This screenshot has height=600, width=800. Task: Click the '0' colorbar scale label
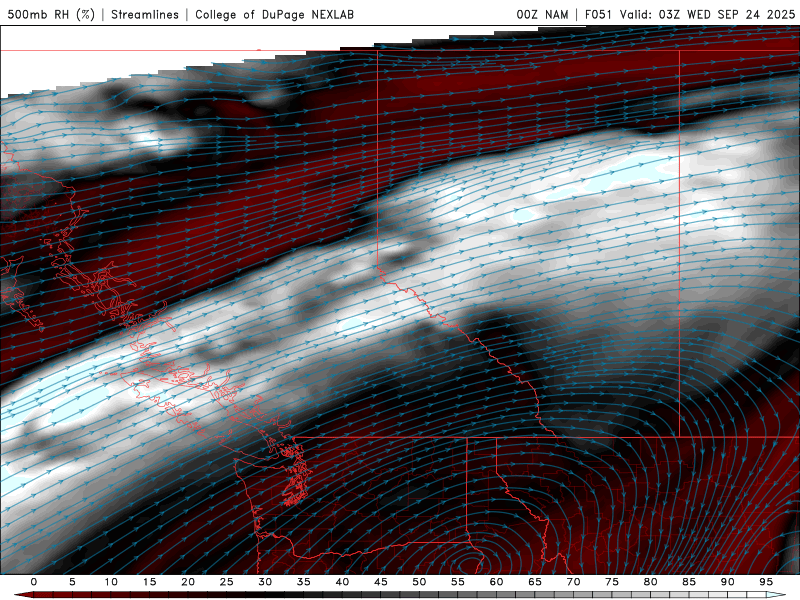tap(34, 582)
